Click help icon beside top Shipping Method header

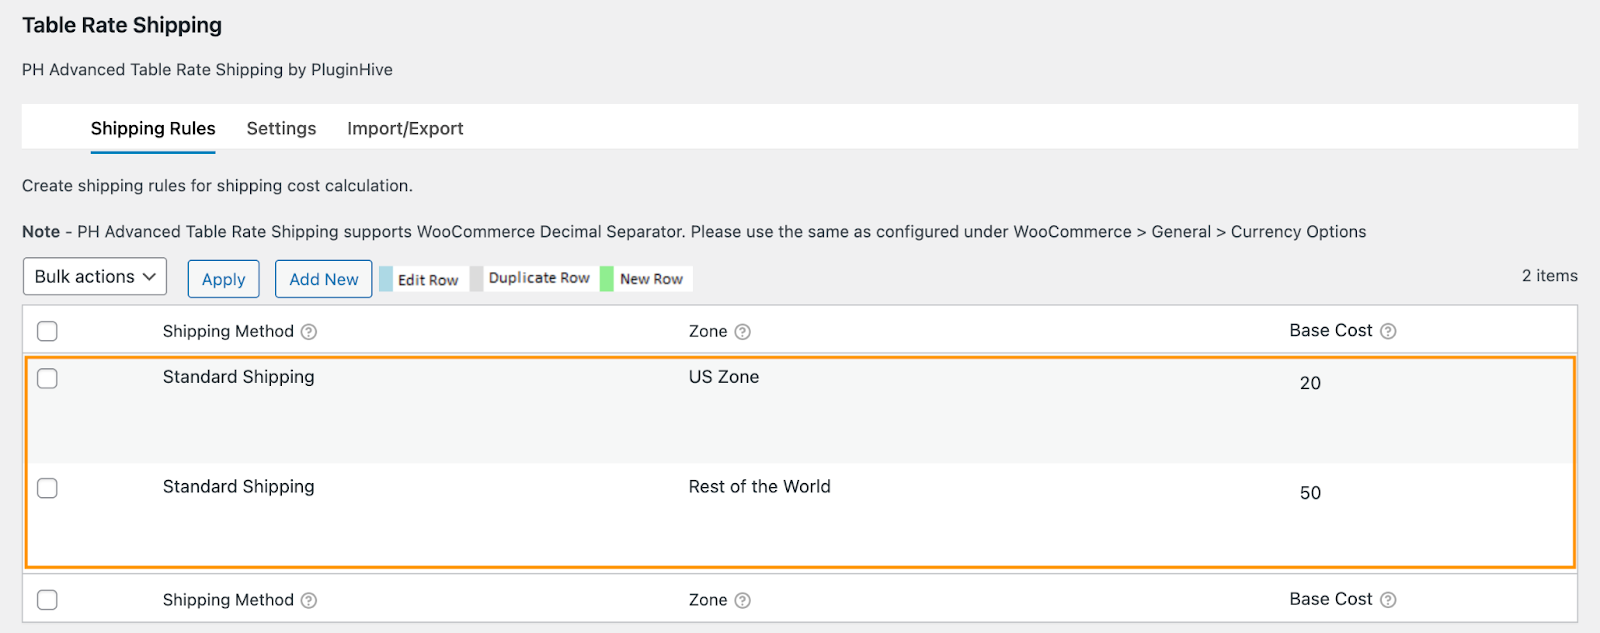click(x=309, y=332)
